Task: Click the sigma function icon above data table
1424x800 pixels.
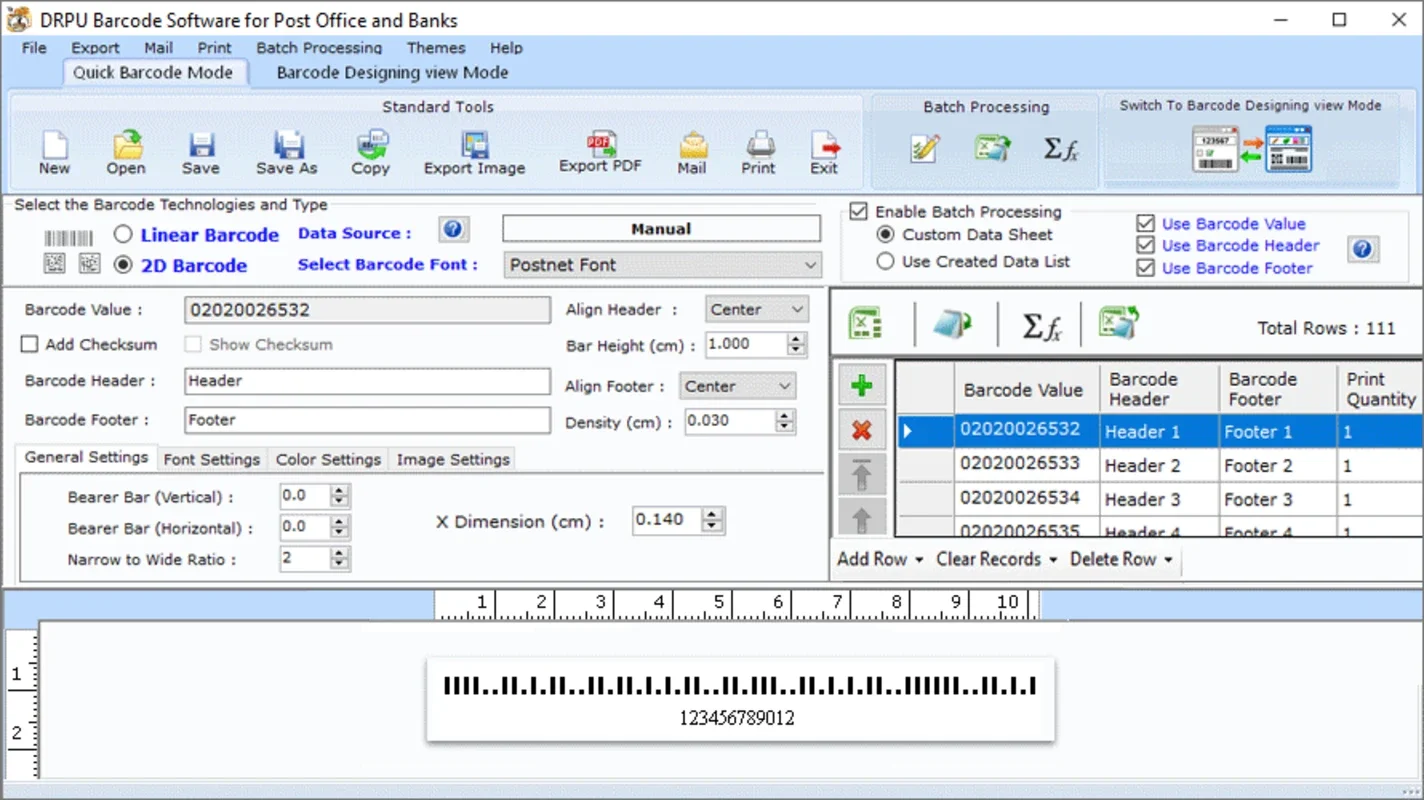Action: click(1042, 326)
